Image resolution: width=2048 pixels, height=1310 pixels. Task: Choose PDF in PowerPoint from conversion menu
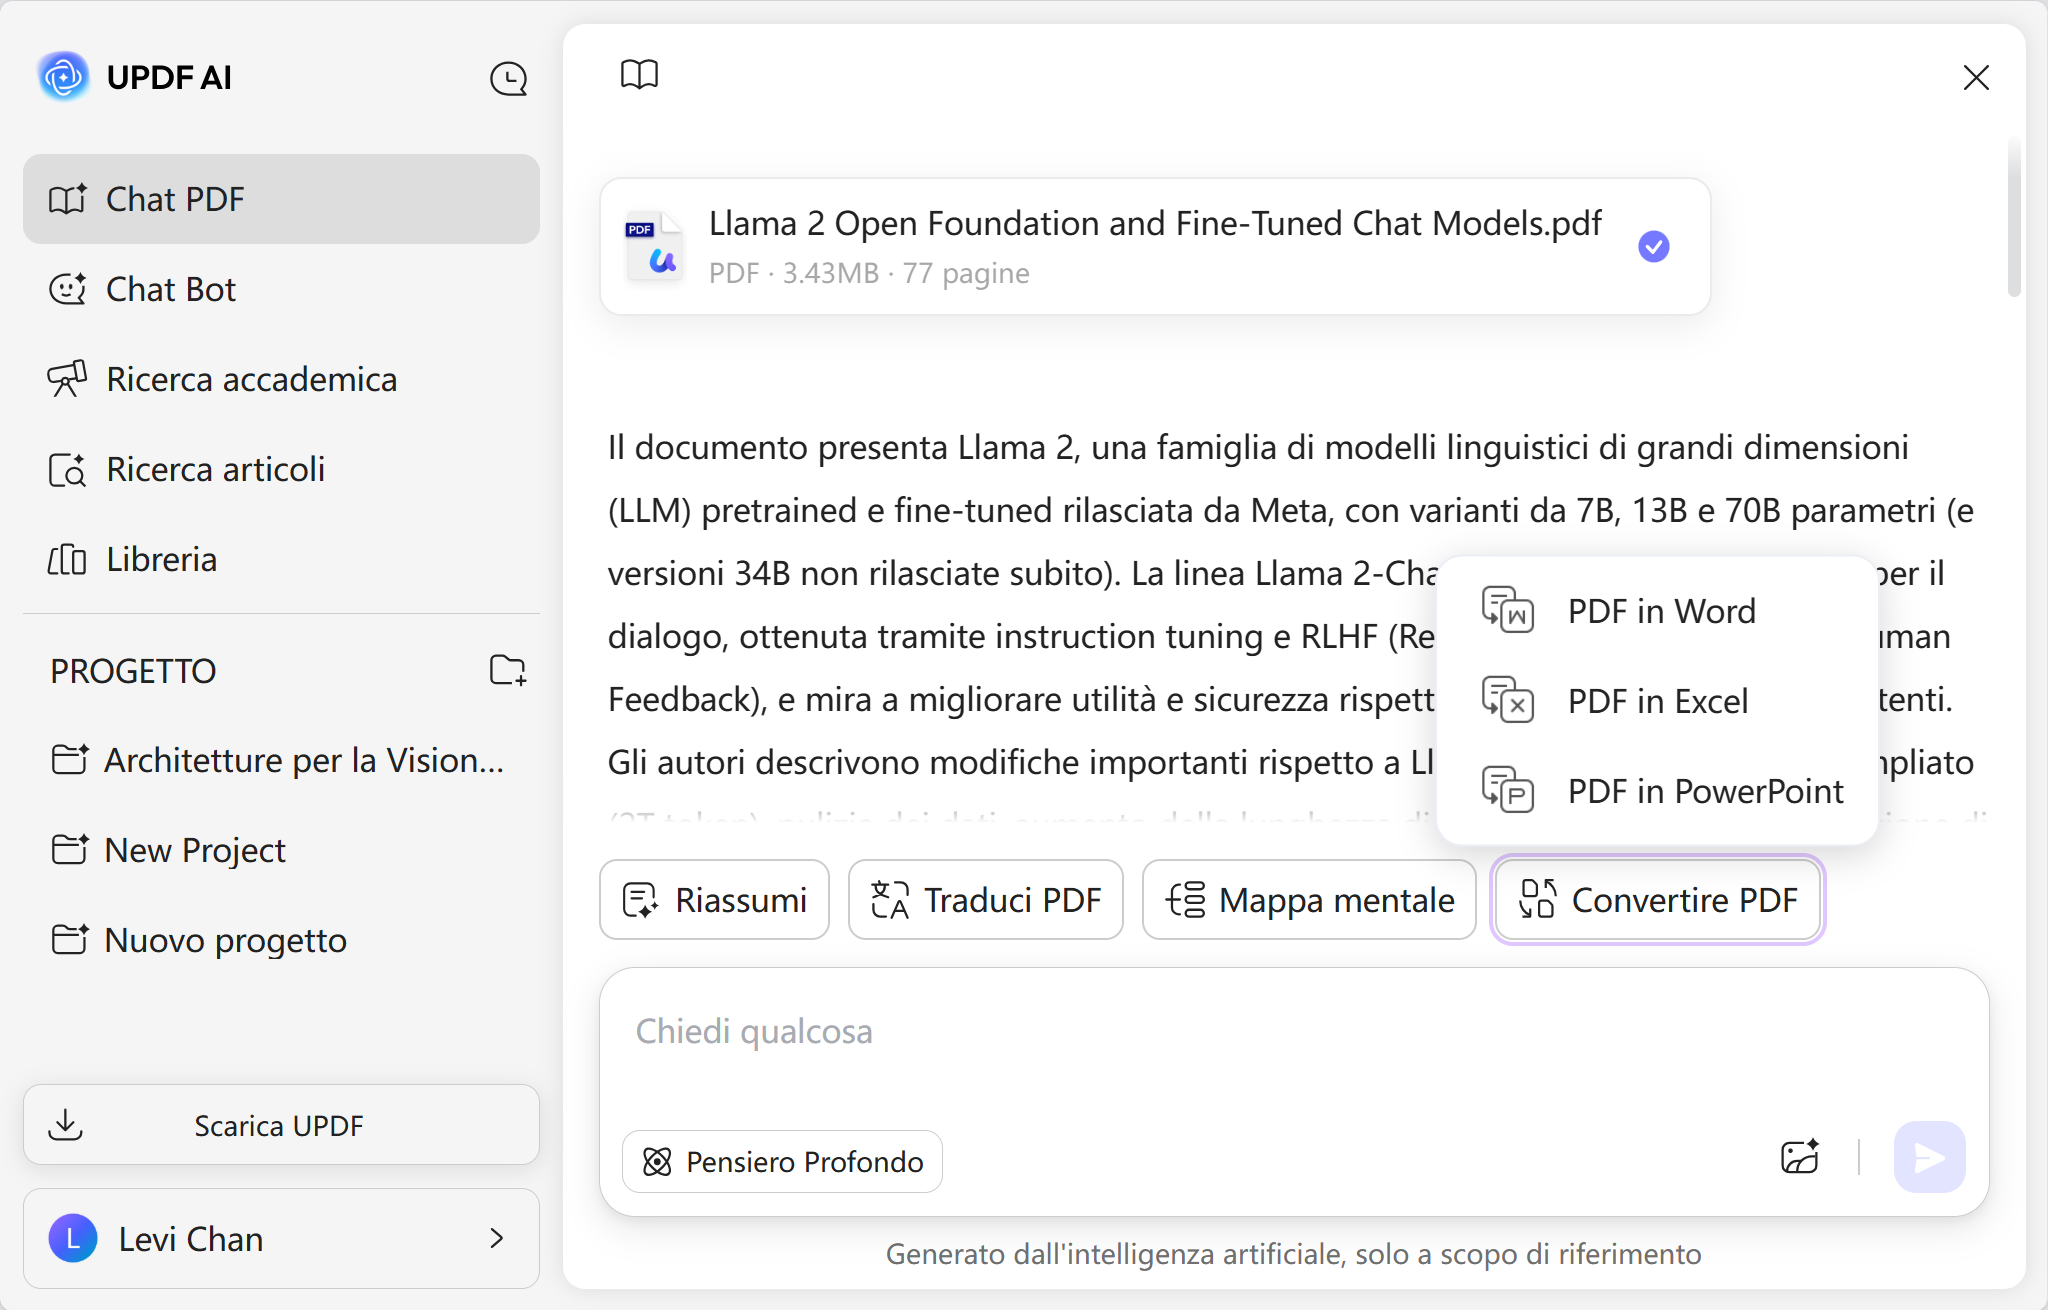point(1704,791)
